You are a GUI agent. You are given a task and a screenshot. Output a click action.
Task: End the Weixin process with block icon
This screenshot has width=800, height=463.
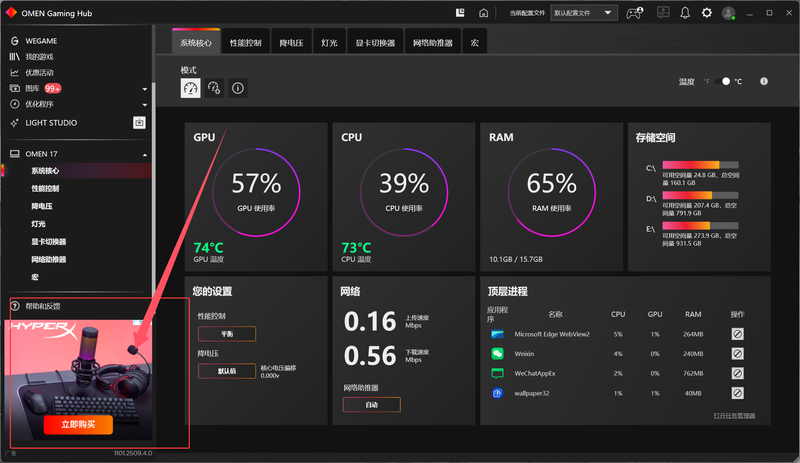[737, 353]
